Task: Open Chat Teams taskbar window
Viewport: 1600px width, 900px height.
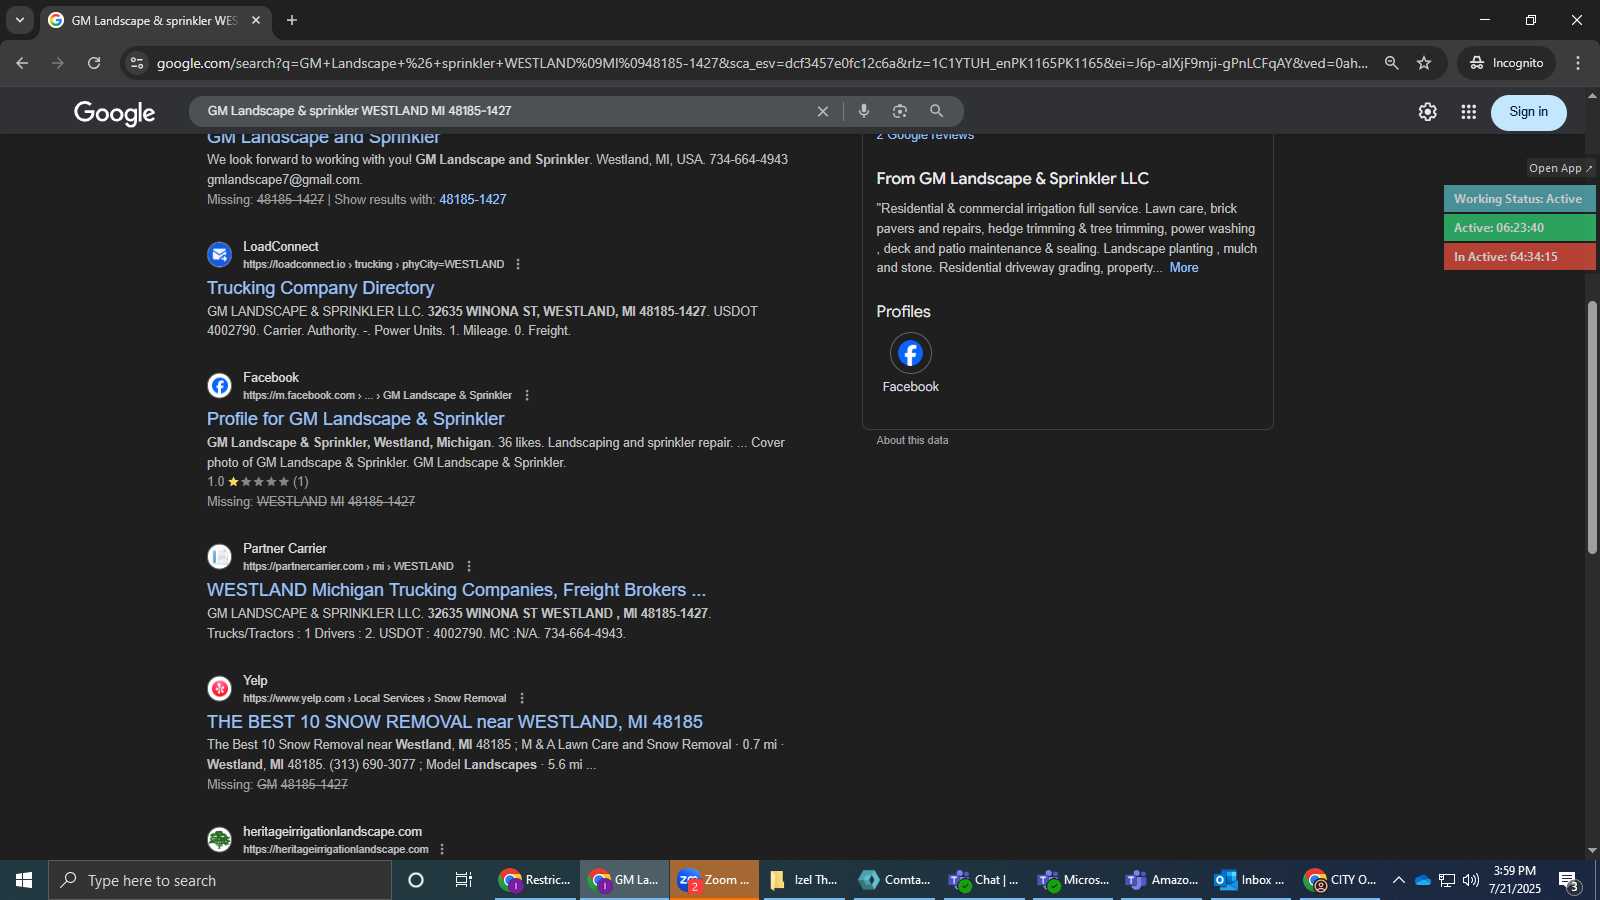Action: (984, 880)
